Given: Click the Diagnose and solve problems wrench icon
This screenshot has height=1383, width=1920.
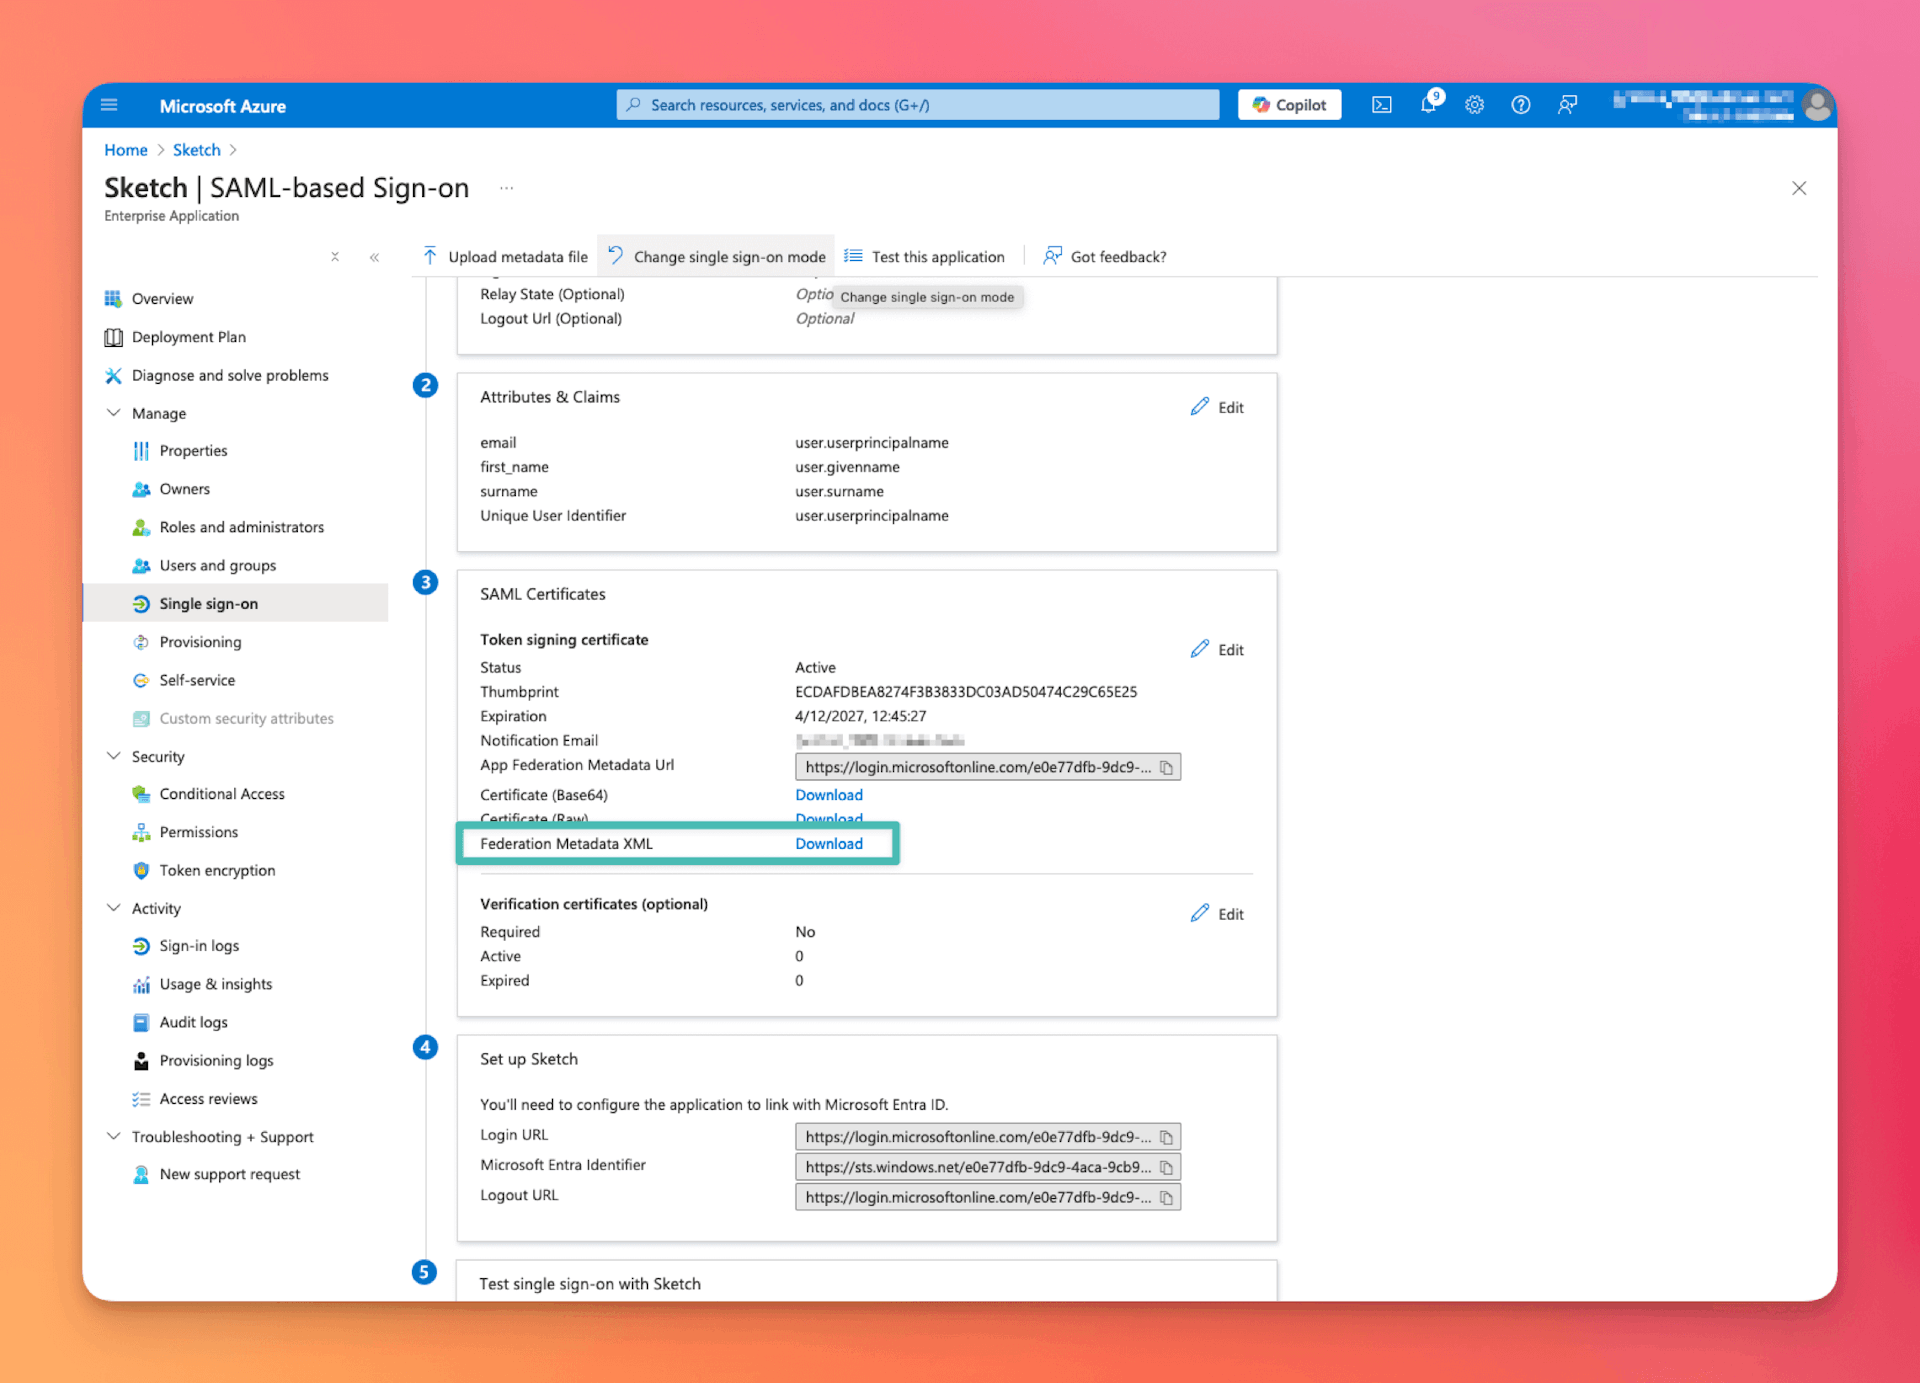Looking at the screenshot, I should (113, 375).
